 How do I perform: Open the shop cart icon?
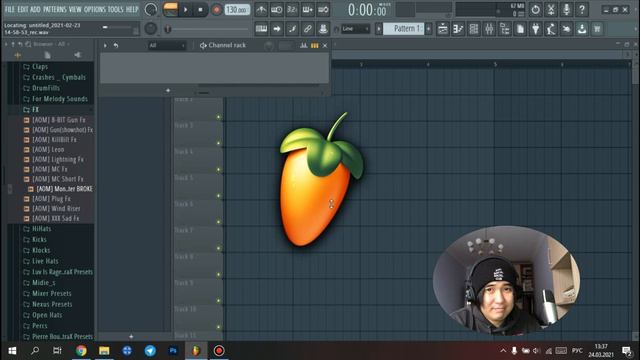[x=598, y=29]
